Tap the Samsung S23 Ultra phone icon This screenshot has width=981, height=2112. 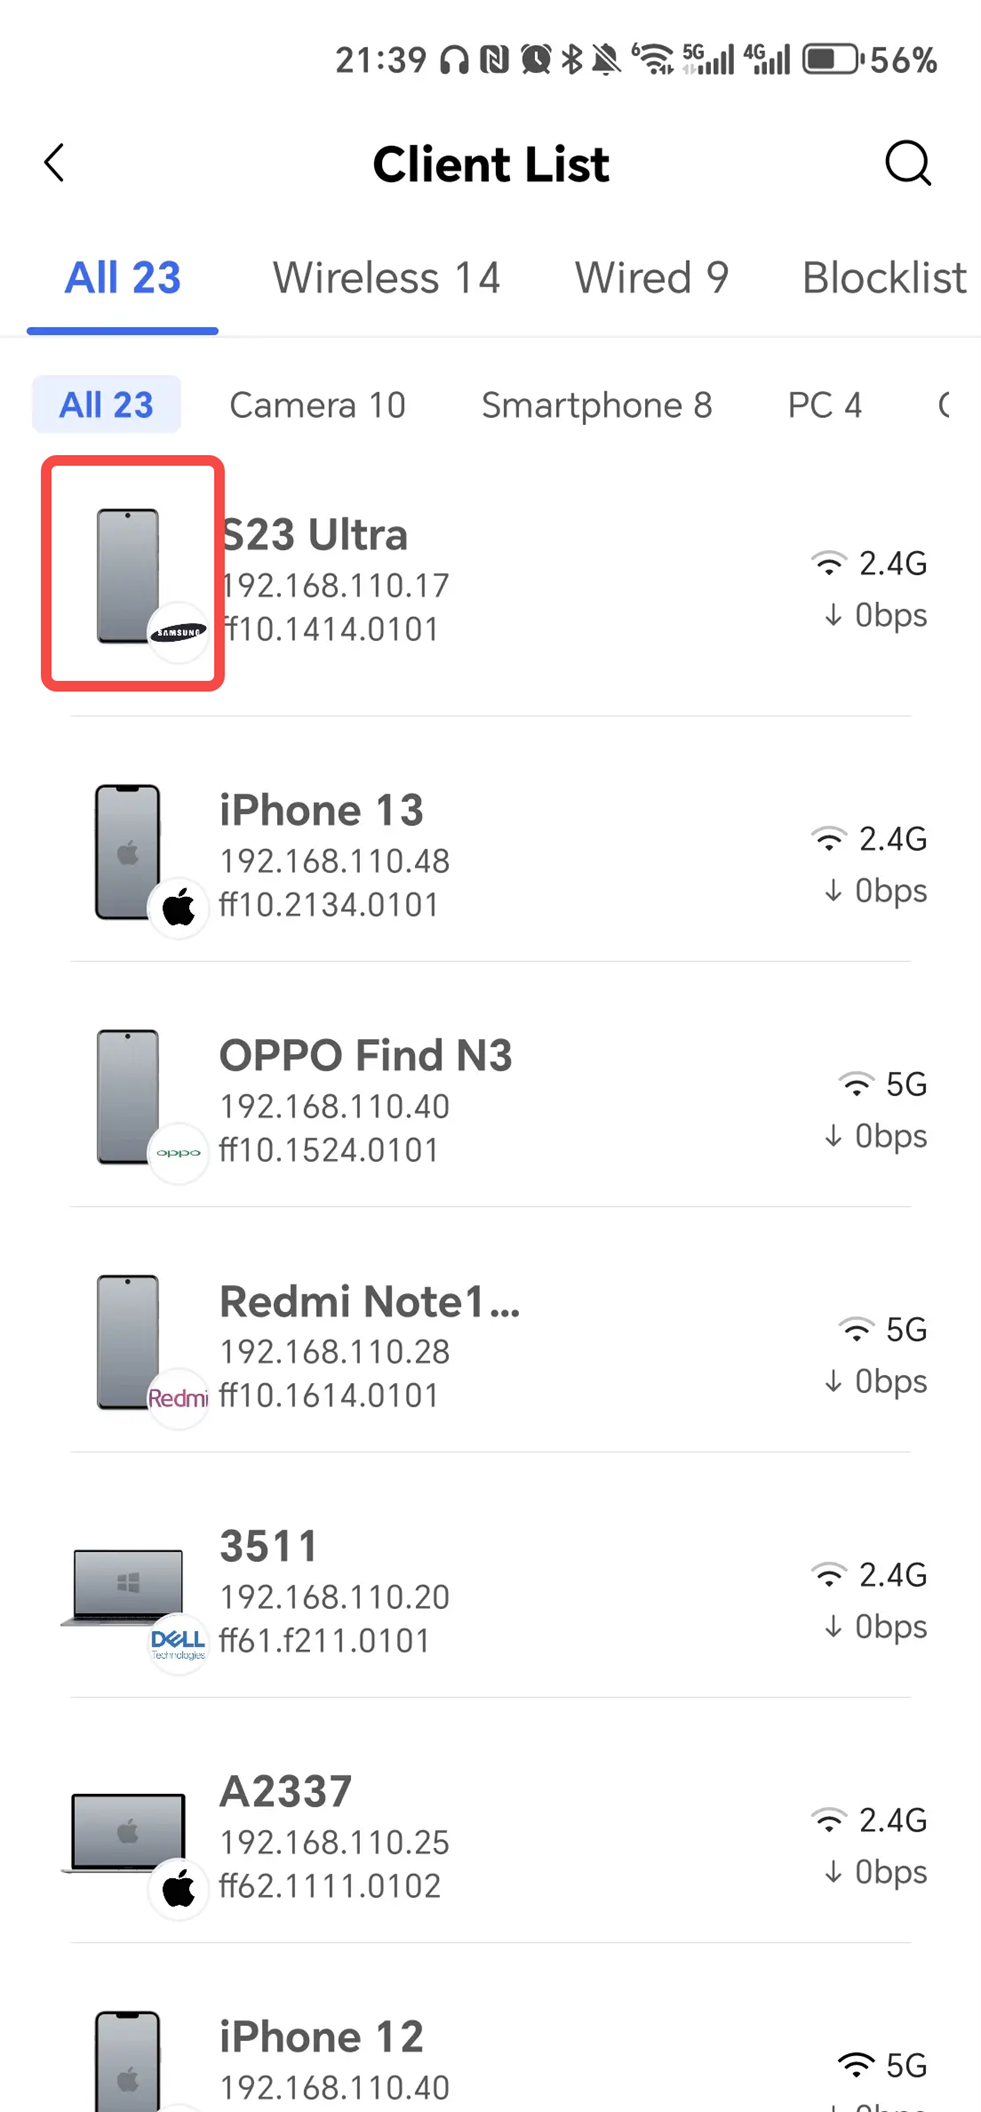pos(131,575)
